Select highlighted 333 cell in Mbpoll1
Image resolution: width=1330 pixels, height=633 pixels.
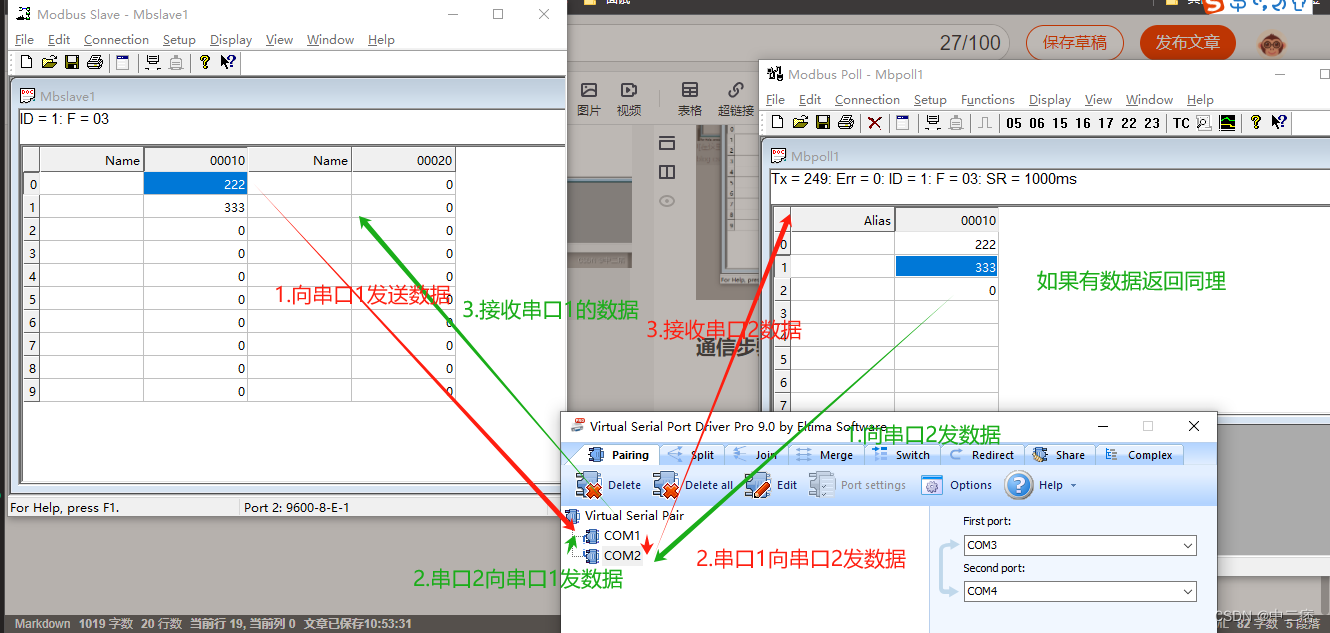click(x=946, y=267)
